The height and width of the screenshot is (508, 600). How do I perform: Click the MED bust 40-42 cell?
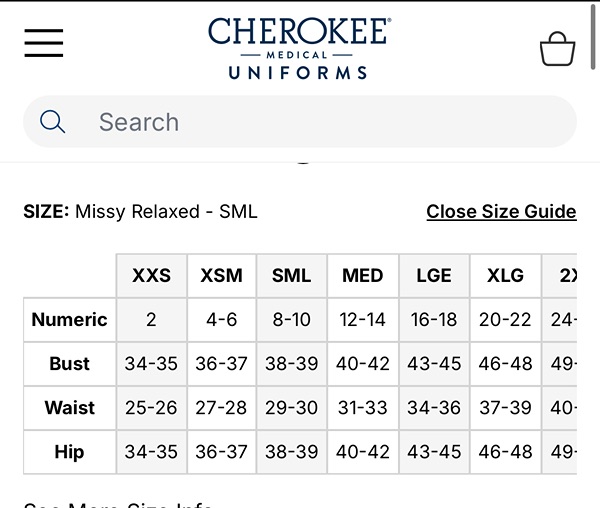click(362, 364)
